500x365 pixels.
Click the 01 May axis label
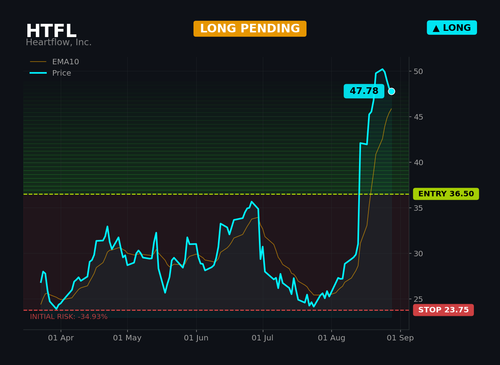(x=127, y=338)
